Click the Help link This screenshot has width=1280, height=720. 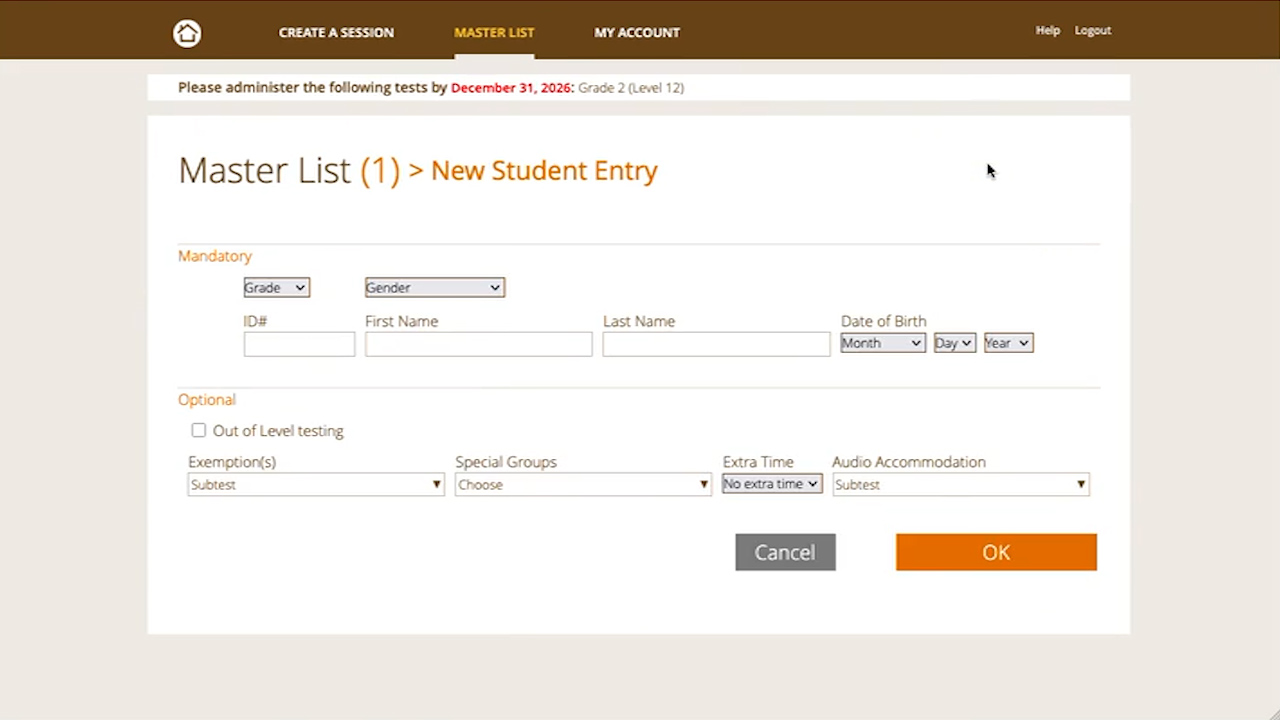[x=1047, y=31]
